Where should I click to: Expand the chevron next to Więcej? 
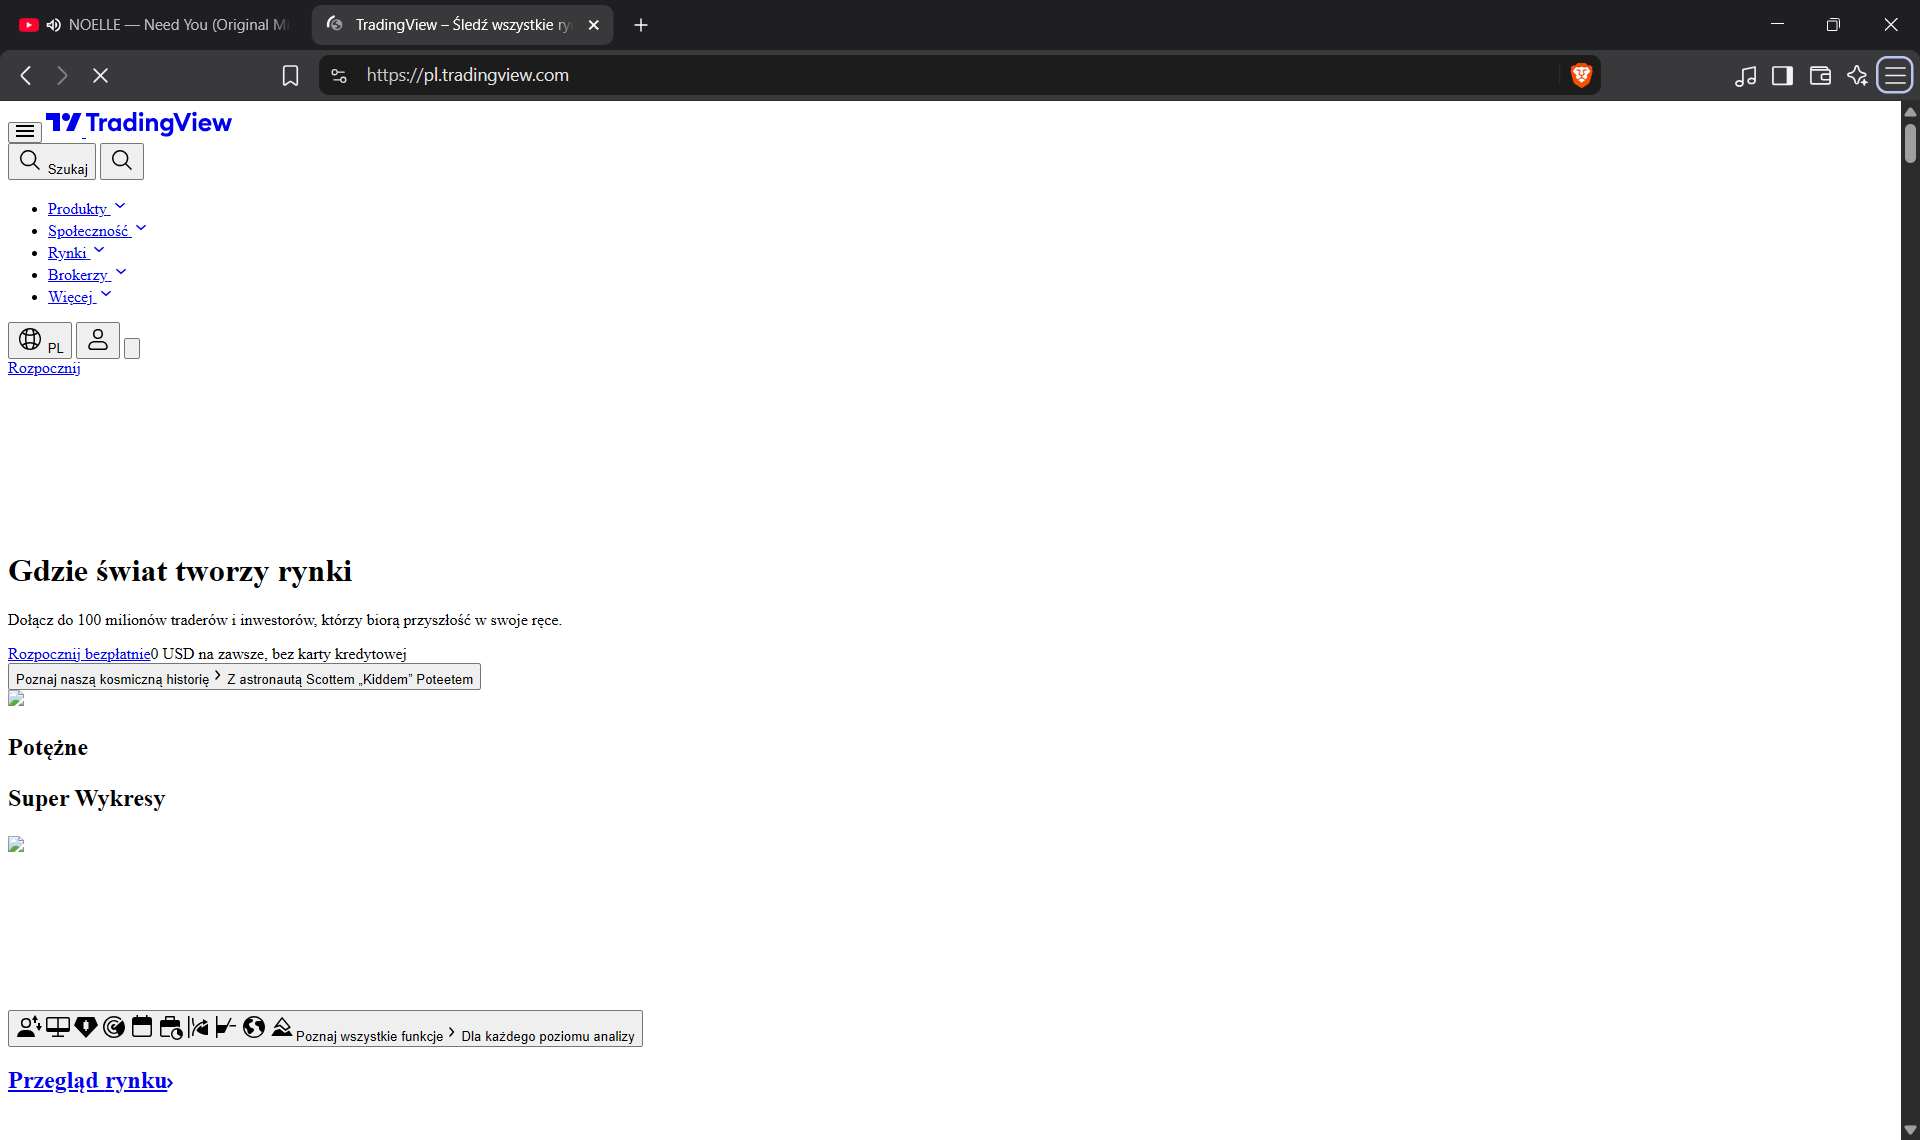click(106, 294)
